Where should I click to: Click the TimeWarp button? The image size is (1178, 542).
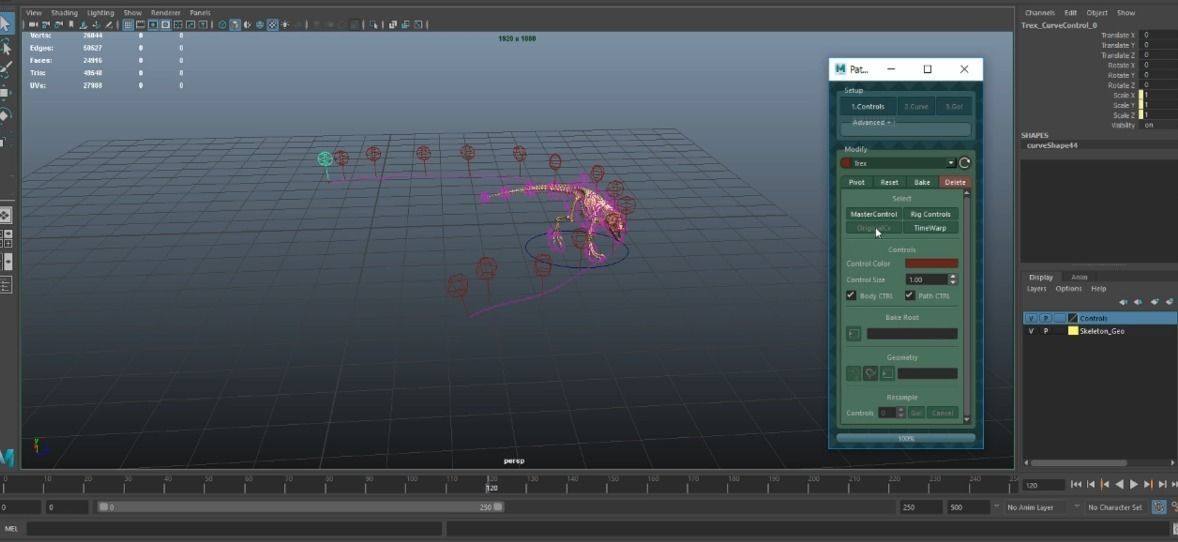931,228
